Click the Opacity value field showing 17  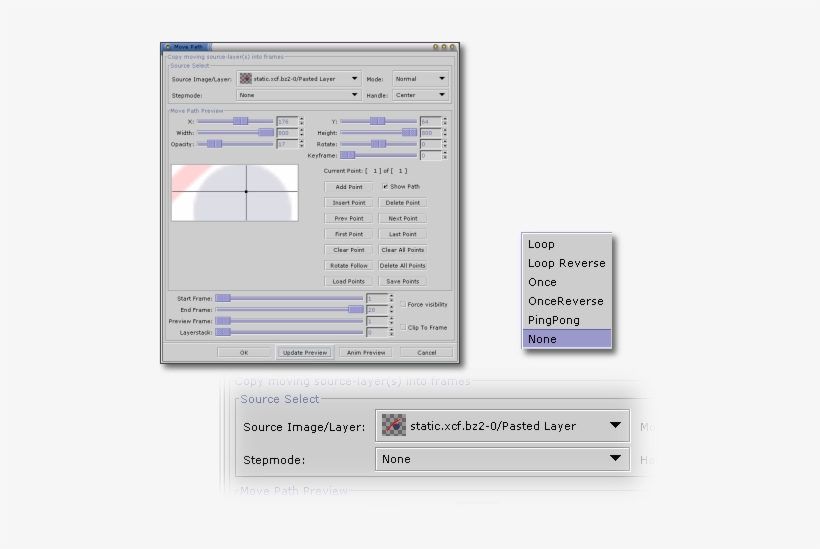[287, 144]
